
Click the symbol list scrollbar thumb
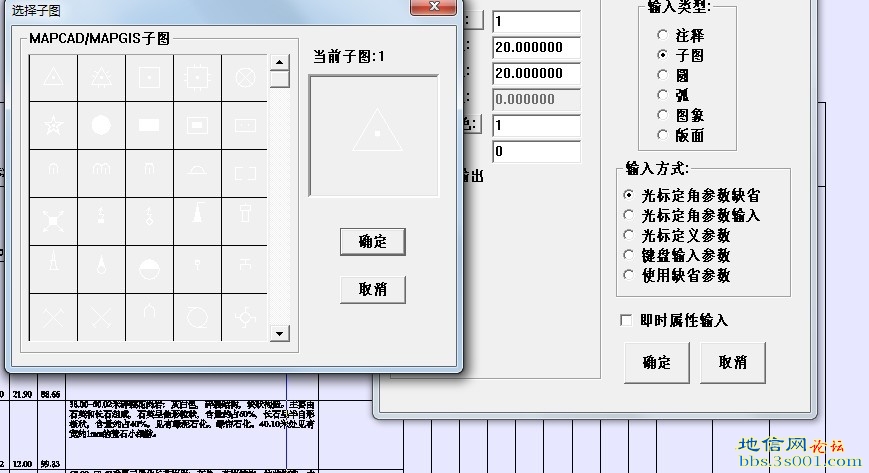(279, 79)
